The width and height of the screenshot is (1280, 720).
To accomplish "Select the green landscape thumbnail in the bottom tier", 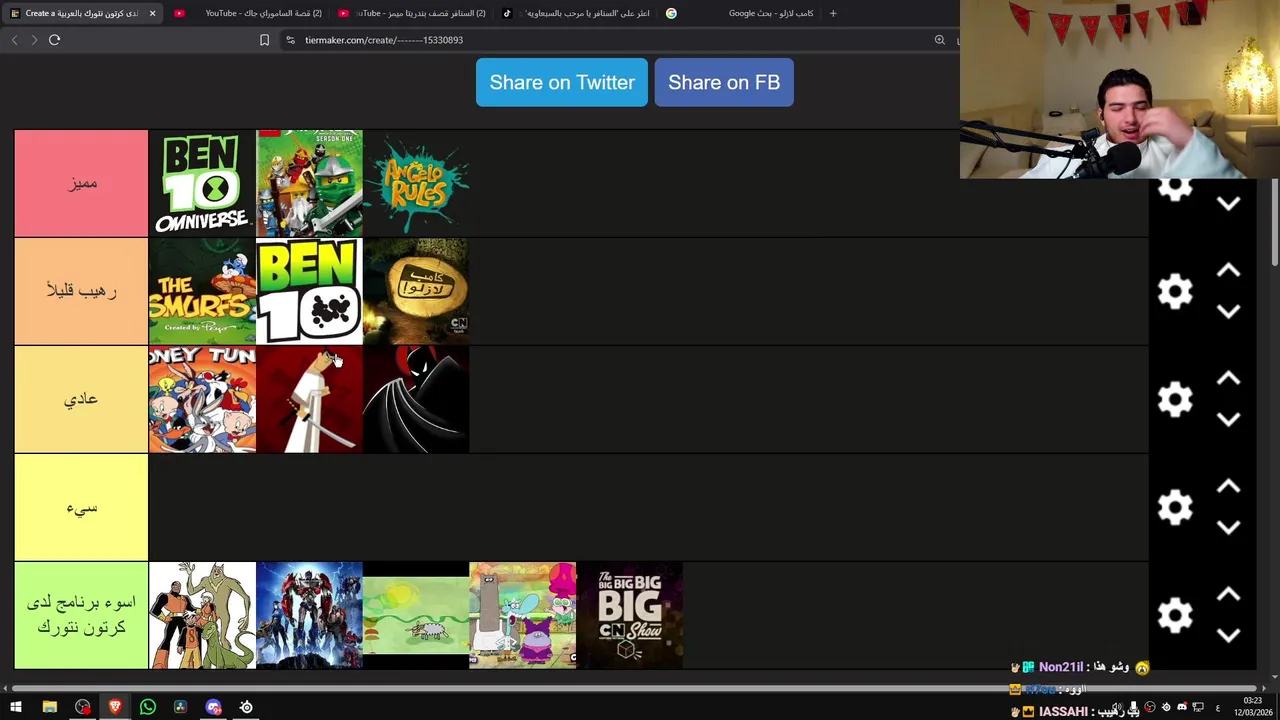I will [416, 615].
